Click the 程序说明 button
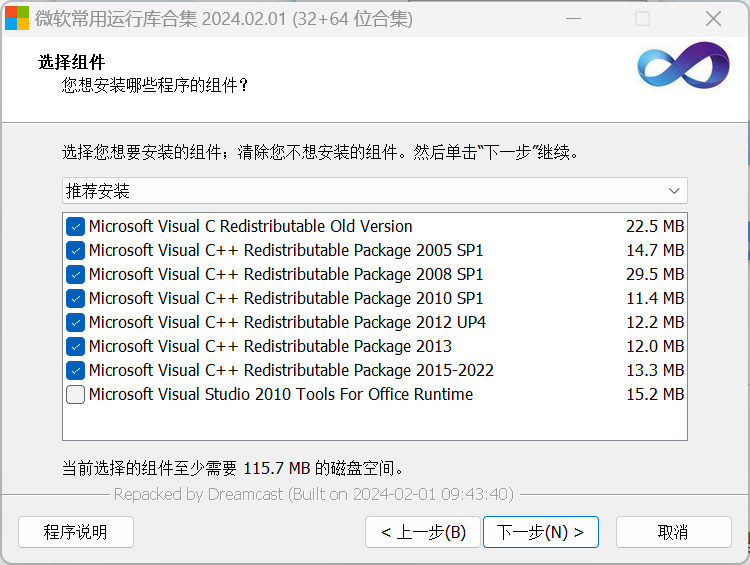This screenshot has height=565, width=750. click(76, 532)
